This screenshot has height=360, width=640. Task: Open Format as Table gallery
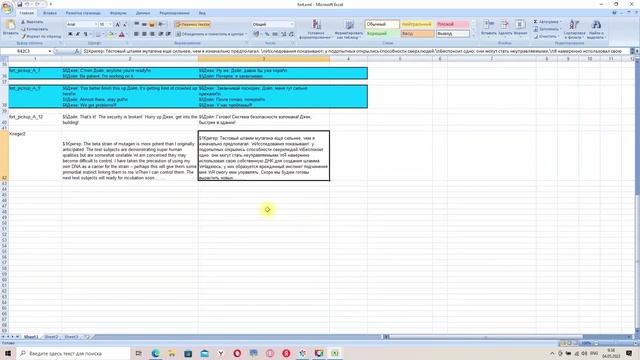pyautogui.click(x=349, y=29)
